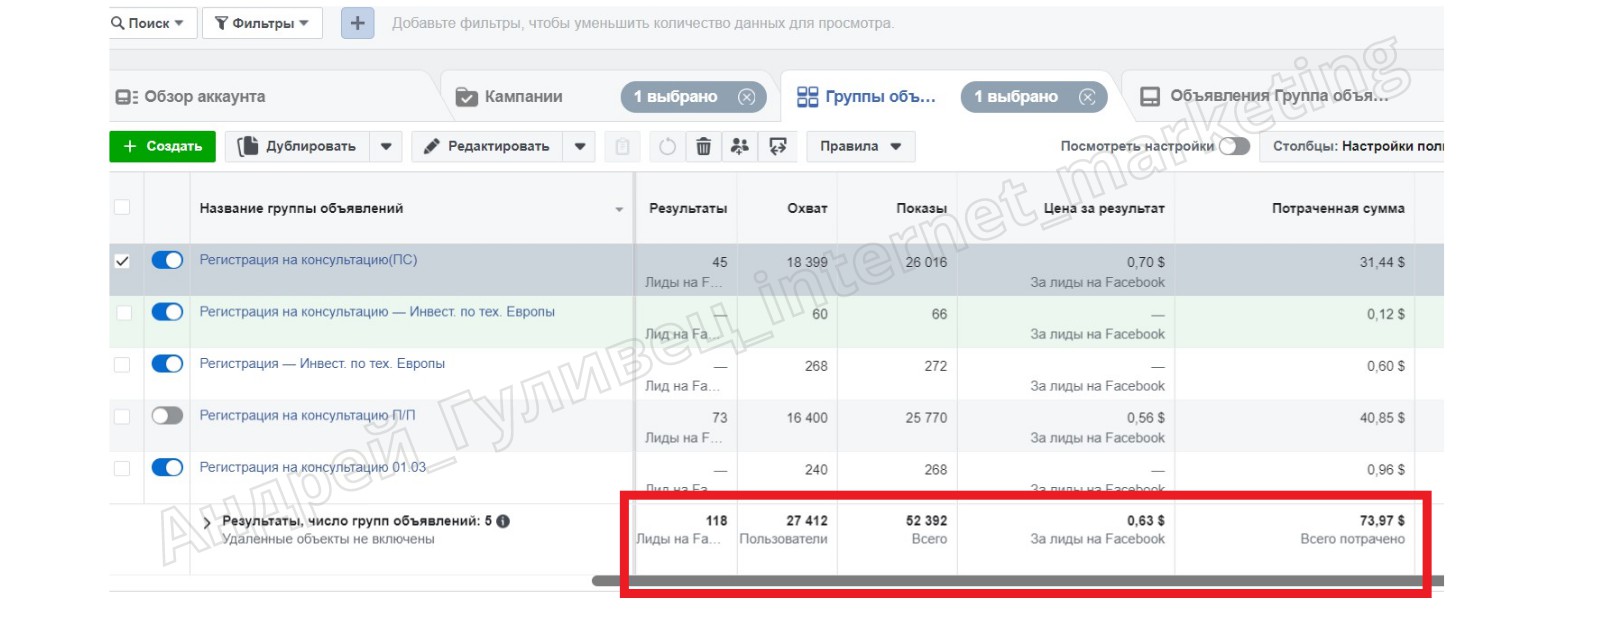Open Регистрация на консультацию — Инвест. по тех. Европы
The image size is (1600, 619).
377,312
